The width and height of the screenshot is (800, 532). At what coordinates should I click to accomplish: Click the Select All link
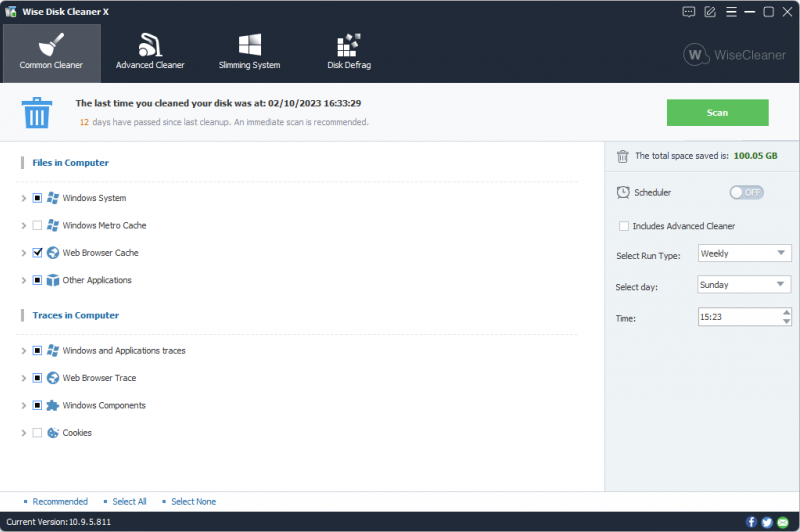(129, 502)
